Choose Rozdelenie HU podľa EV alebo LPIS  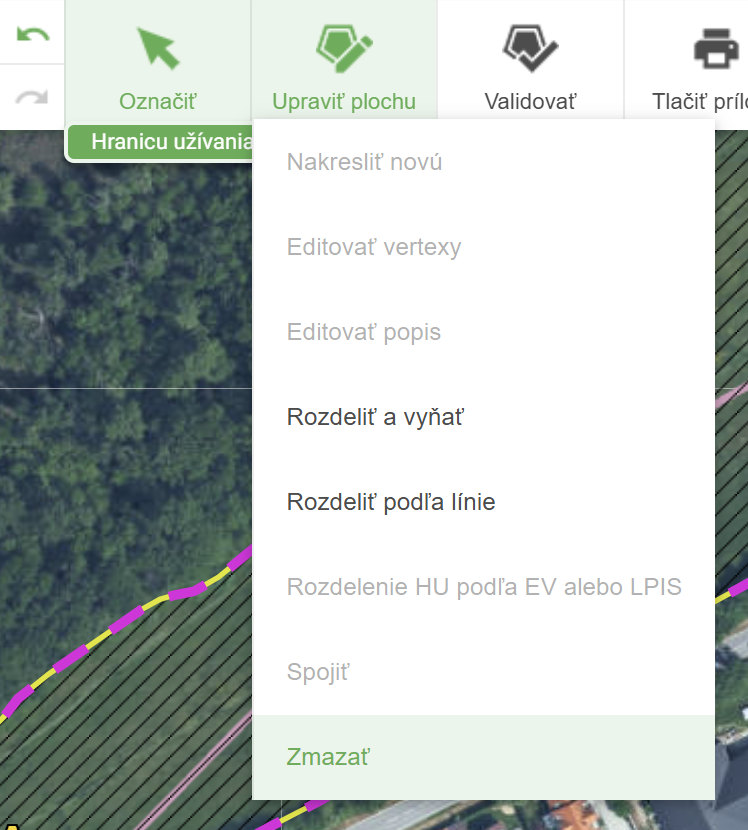(483, 587)
